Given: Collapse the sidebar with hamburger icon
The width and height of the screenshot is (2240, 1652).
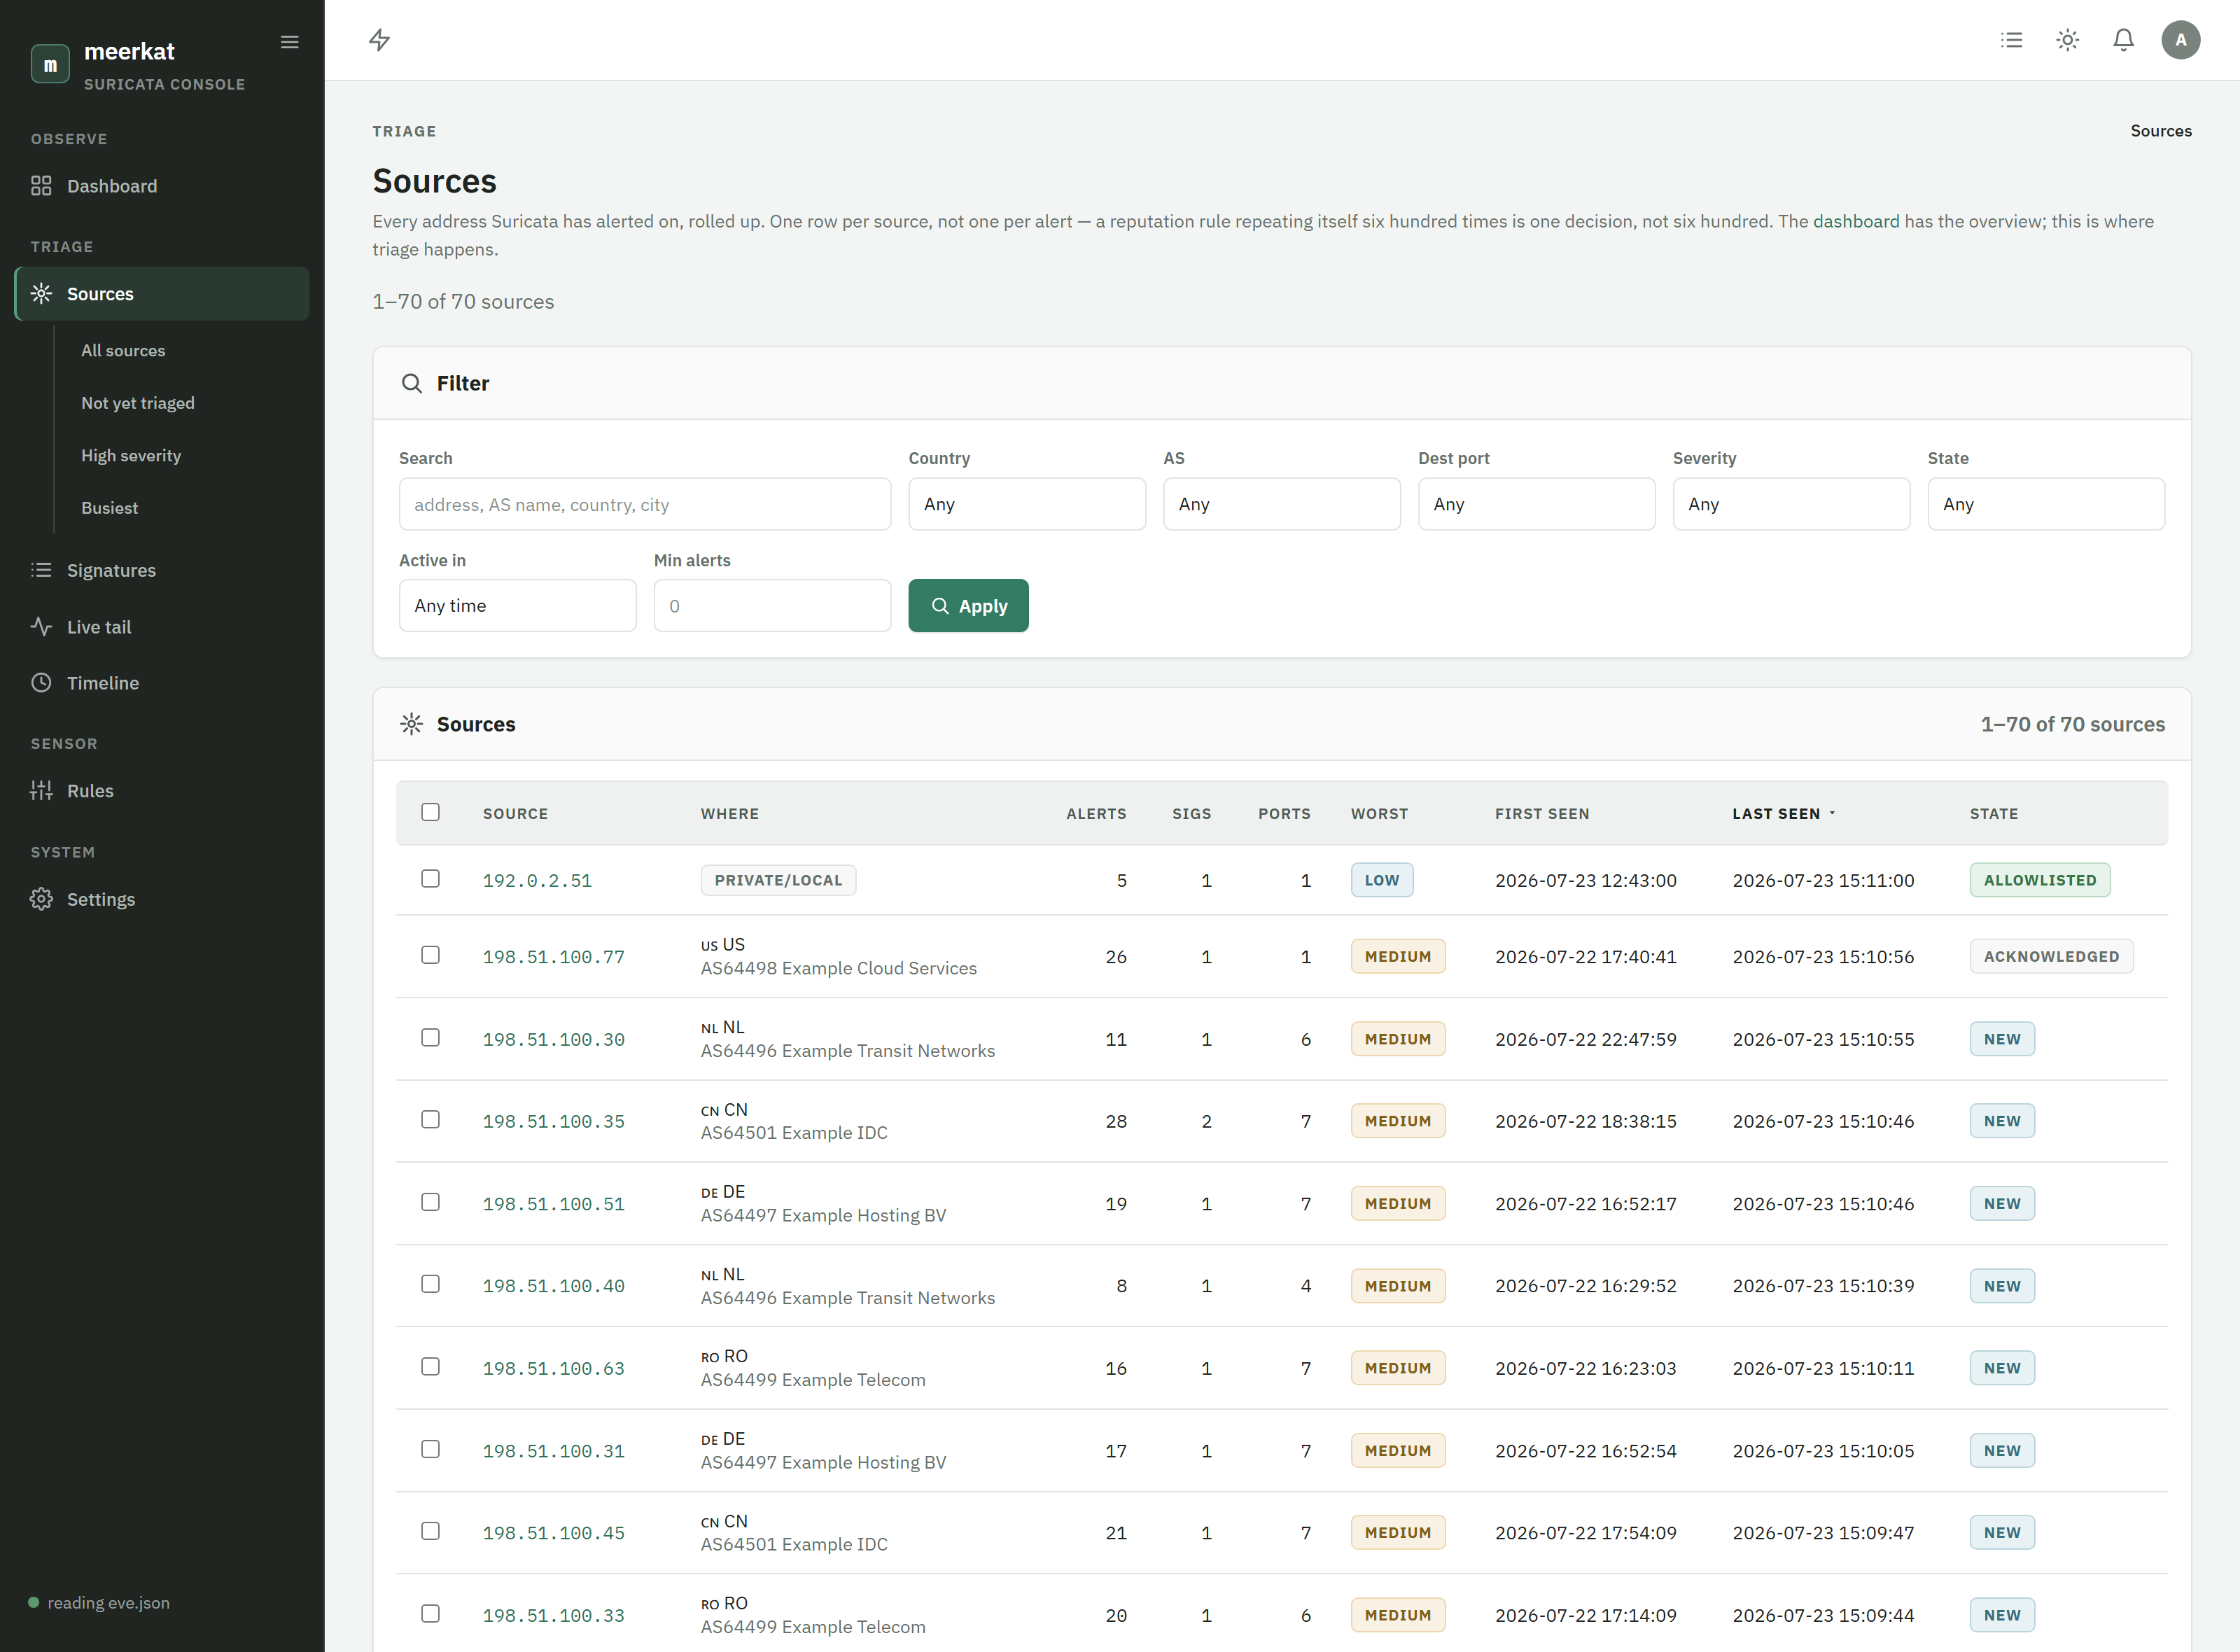Looking at the screenshot, I should [x=290, y=42].
